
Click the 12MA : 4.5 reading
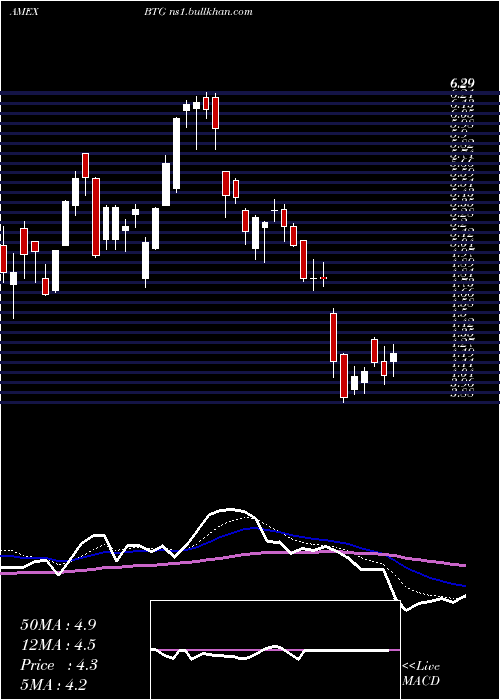[x=58, y=645]
